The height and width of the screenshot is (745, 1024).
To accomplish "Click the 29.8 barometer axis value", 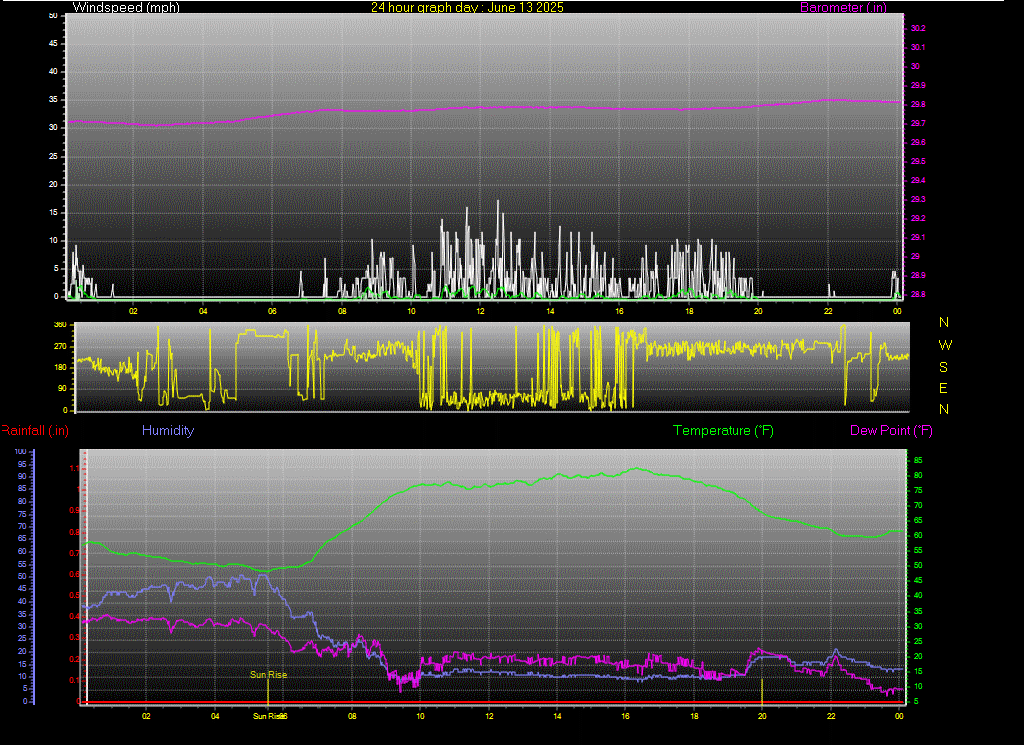I will (x=918, y=104).
